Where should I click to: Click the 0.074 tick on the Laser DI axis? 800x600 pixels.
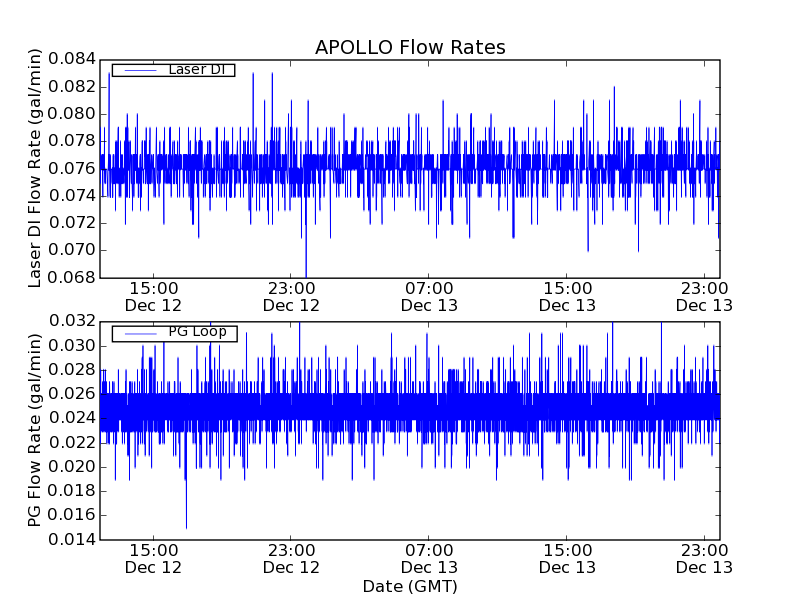click(x=72, y=196)
